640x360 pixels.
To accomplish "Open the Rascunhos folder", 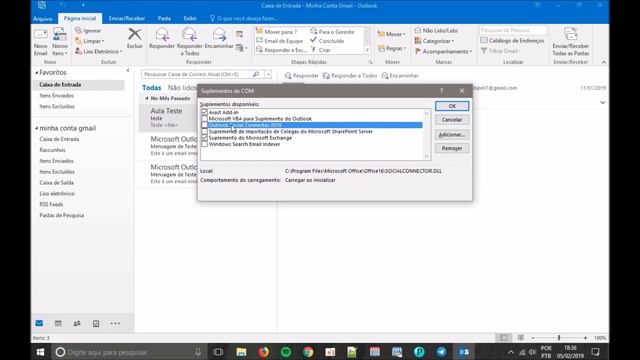I will tap(53, 150).
